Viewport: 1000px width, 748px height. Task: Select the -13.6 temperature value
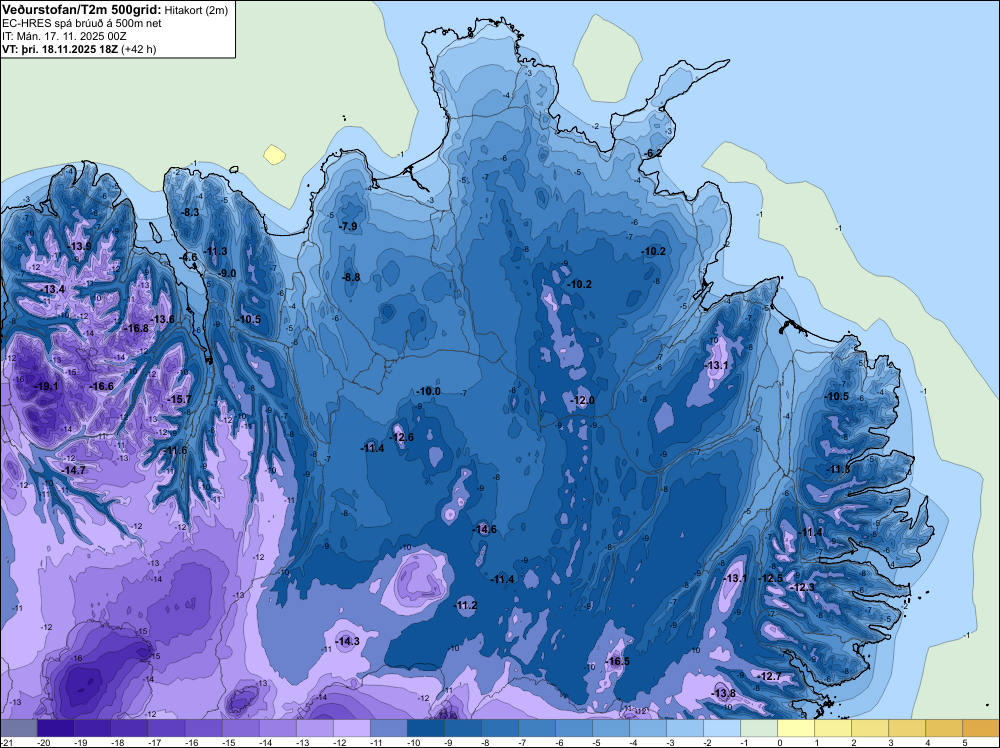(x=162, y=319)
